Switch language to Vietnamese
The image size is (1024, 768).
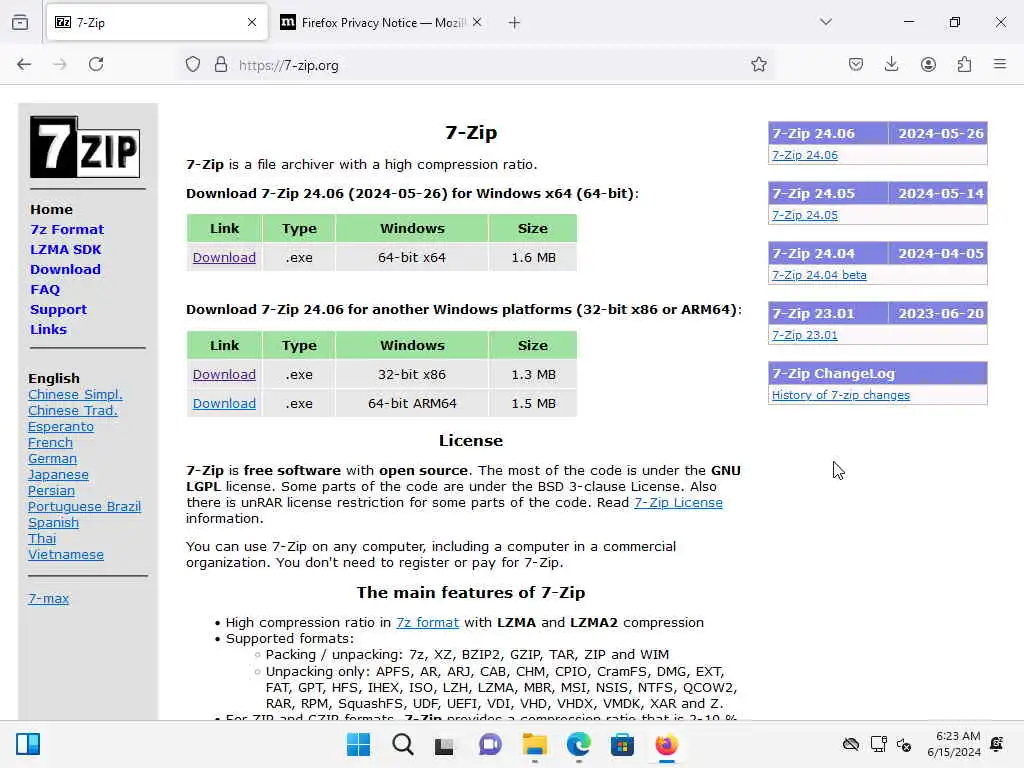tap(65, 554)
